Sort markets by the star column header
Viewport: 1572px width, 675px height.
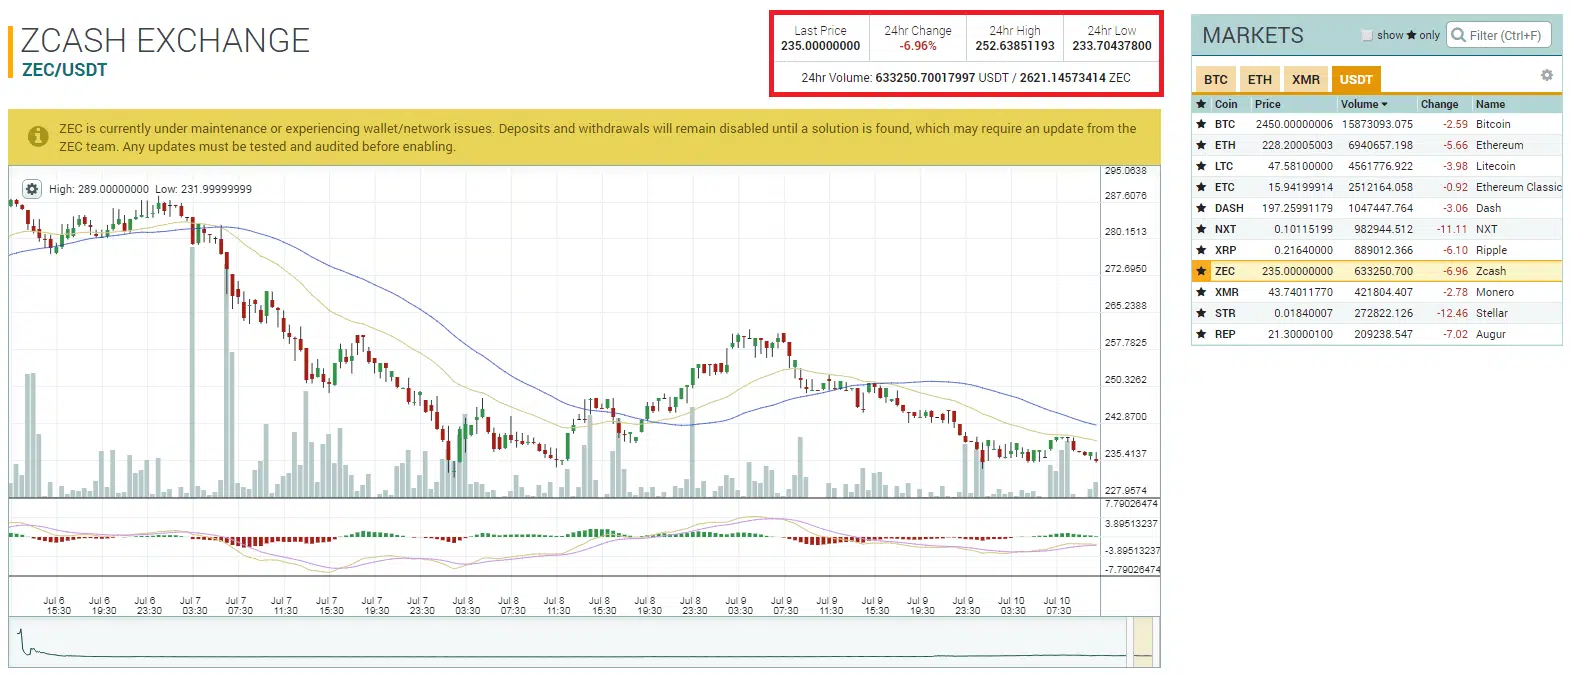tap(1201, 104)
